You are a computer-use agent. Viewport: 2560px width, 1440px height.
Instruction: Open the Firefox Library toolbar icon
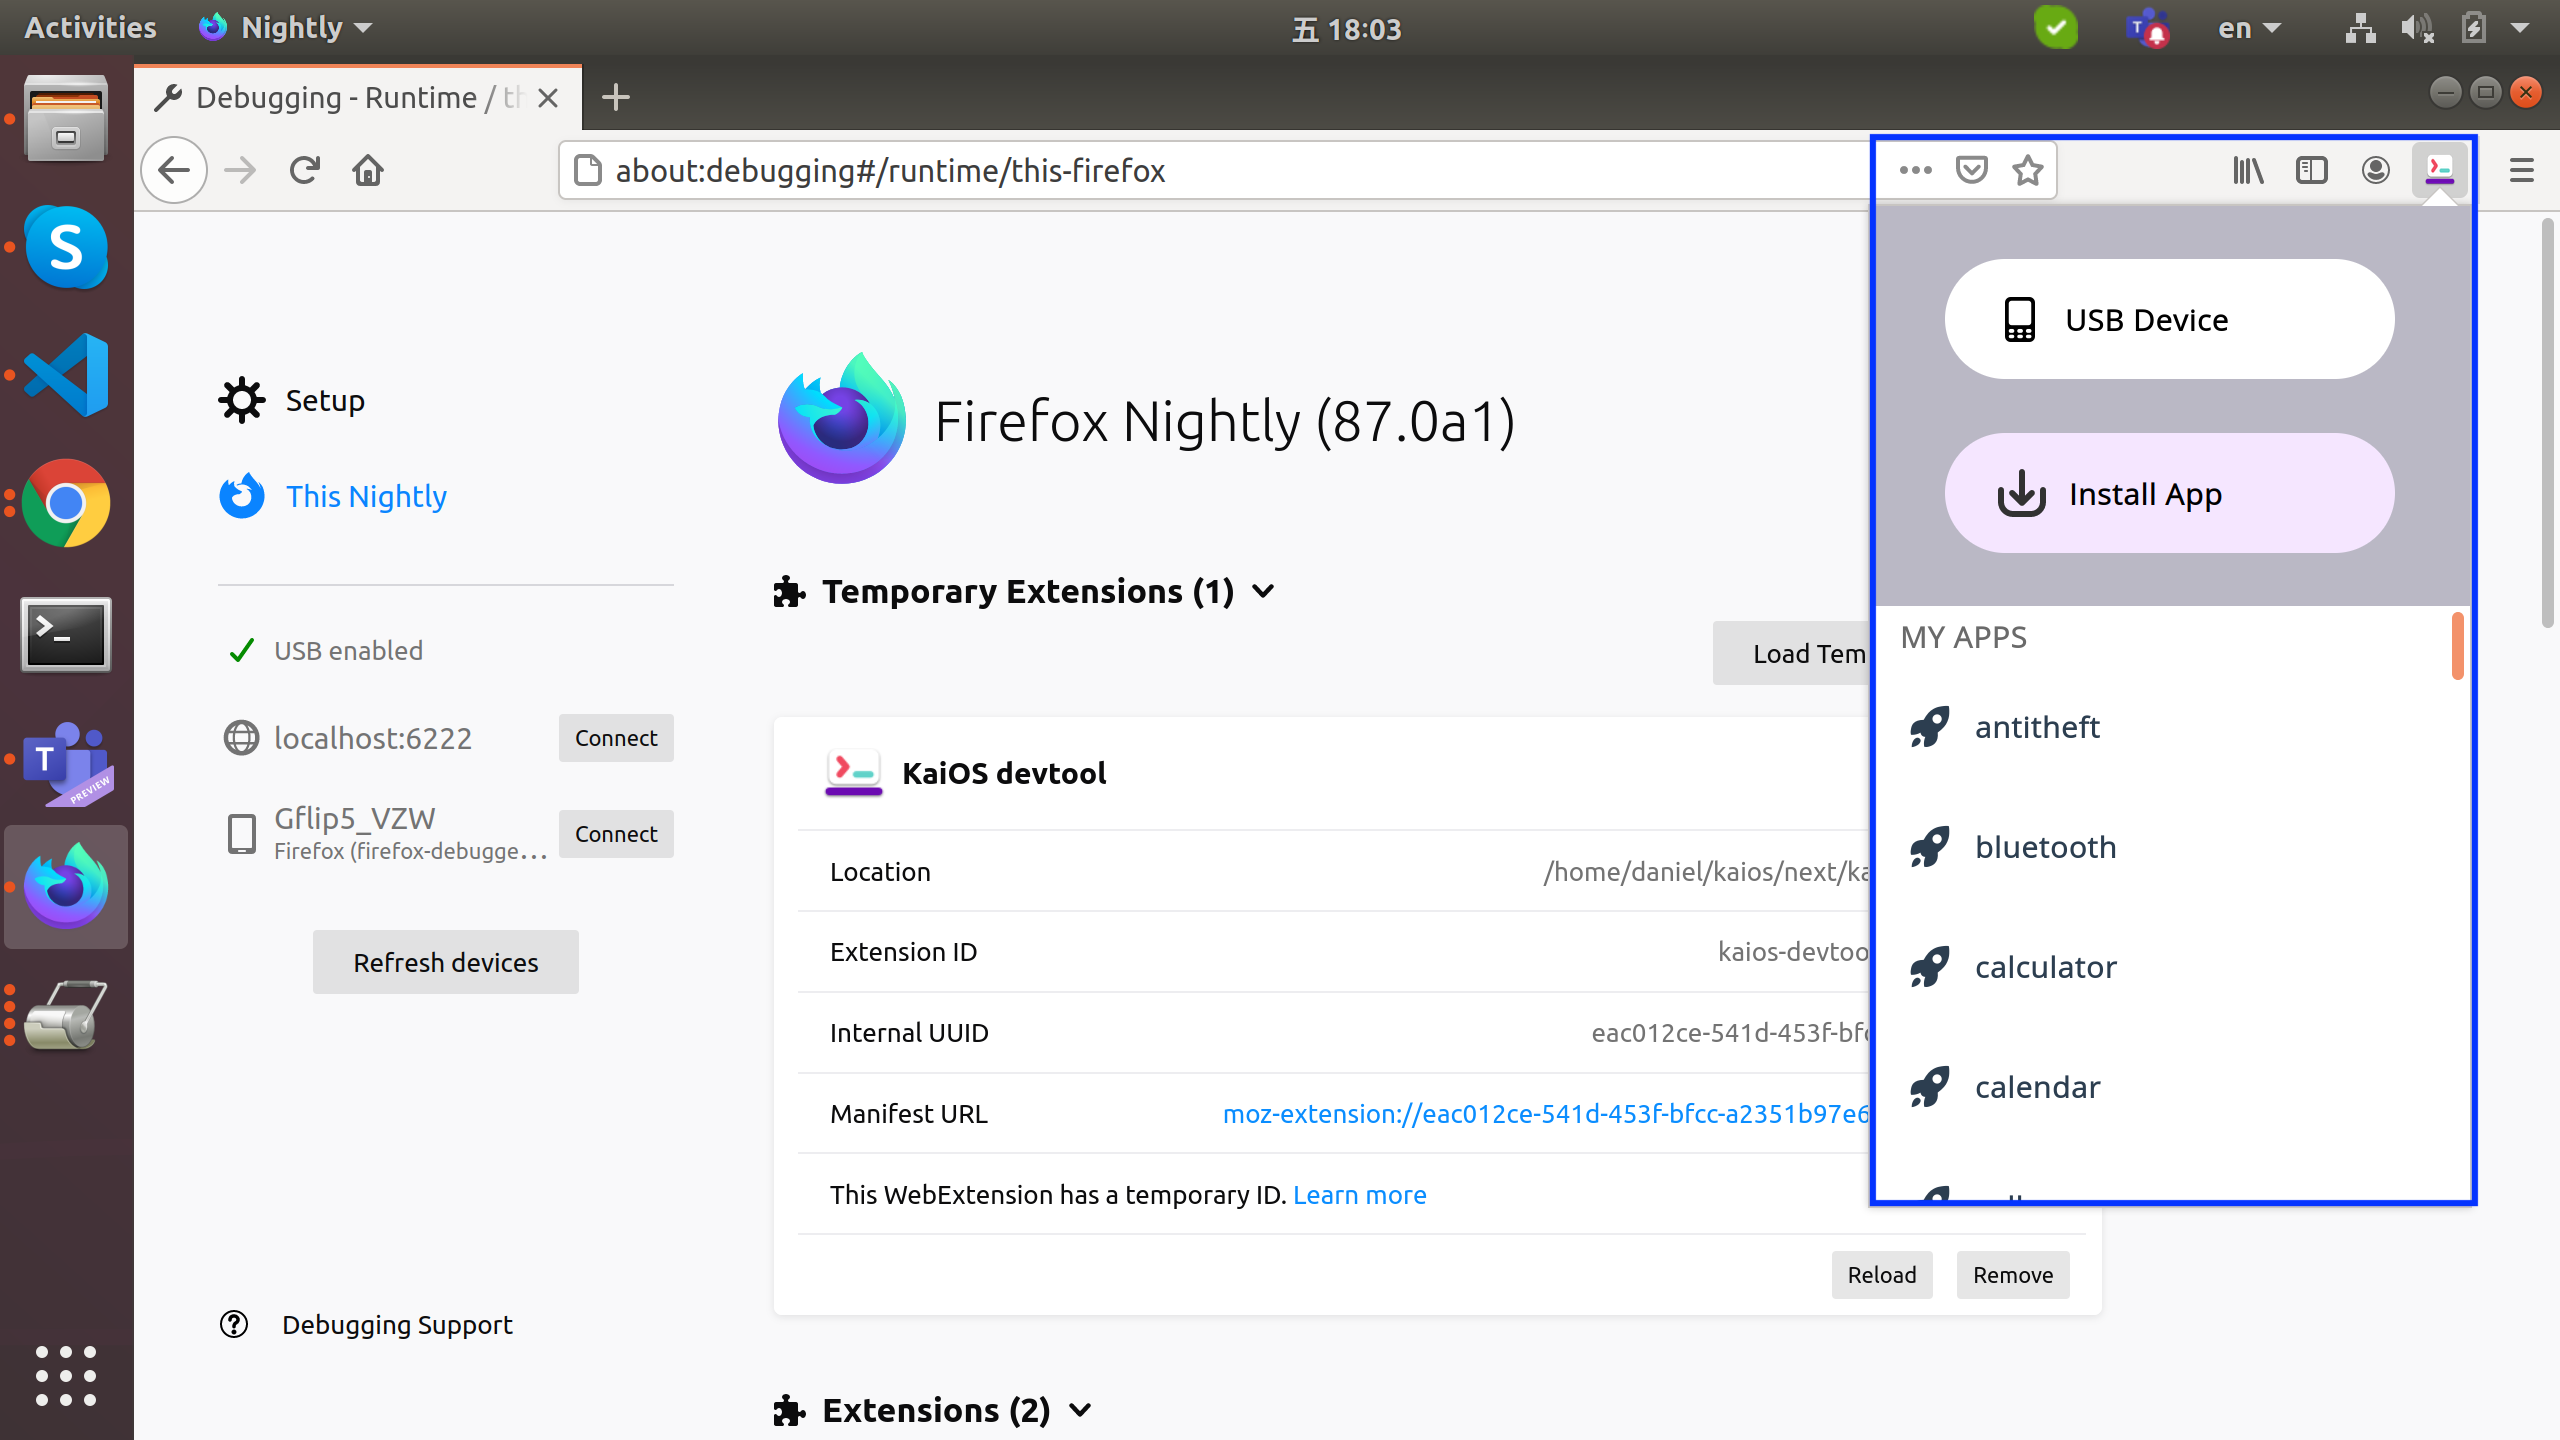click(x=2248, y=170)
